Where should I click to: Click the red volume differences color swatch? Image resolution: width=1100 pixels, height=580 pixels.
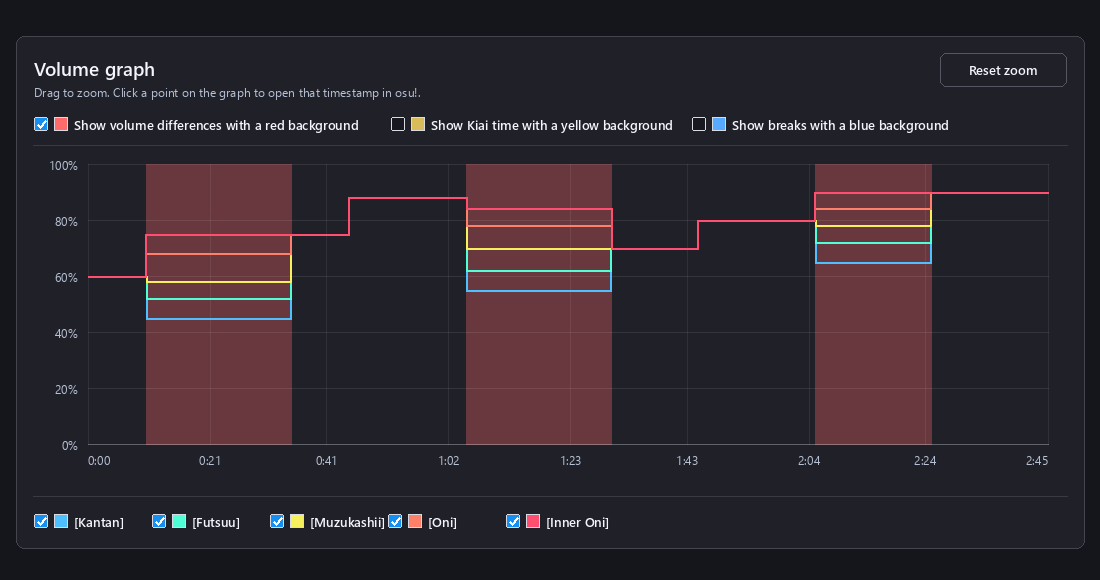point(61,124)
